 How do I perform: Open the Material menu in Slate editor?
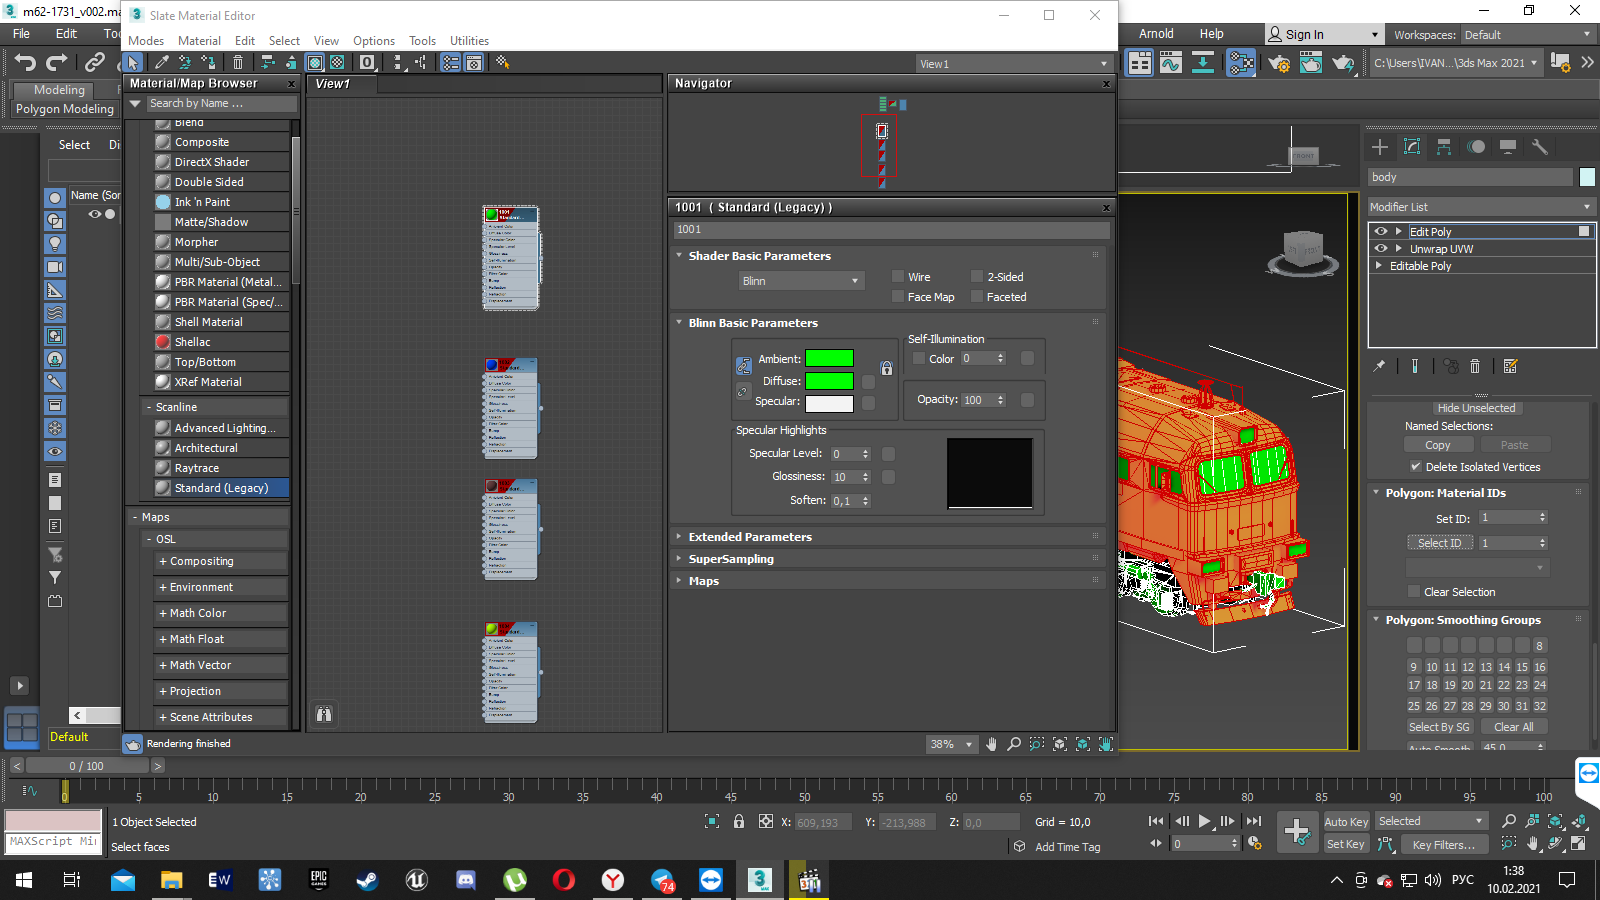pos(199,41)
